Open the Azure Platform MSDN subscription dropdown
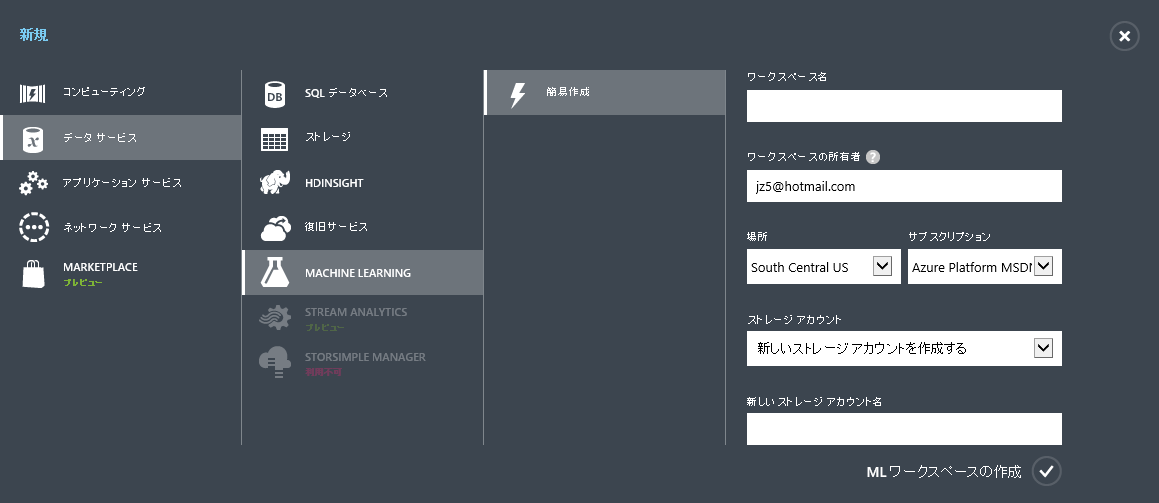 (x=1043, y=267)
